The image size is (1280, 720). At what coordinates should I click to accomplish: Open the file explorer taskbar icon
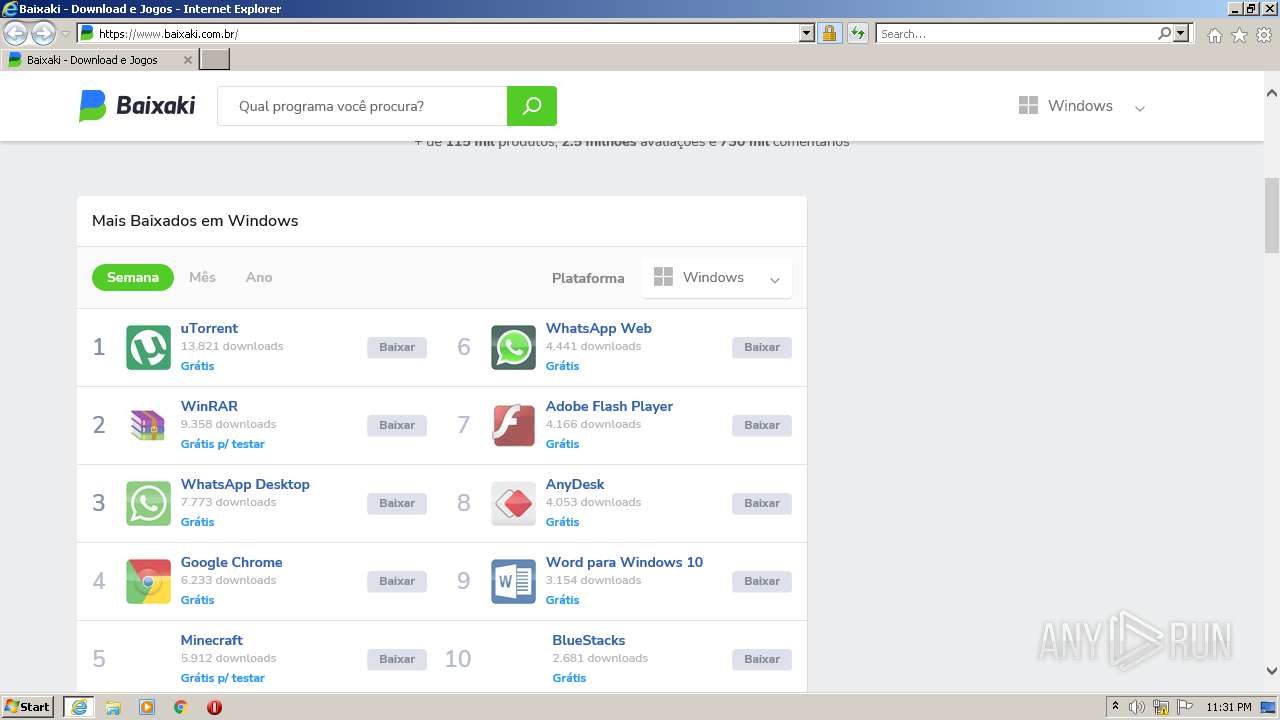point(113,707)
